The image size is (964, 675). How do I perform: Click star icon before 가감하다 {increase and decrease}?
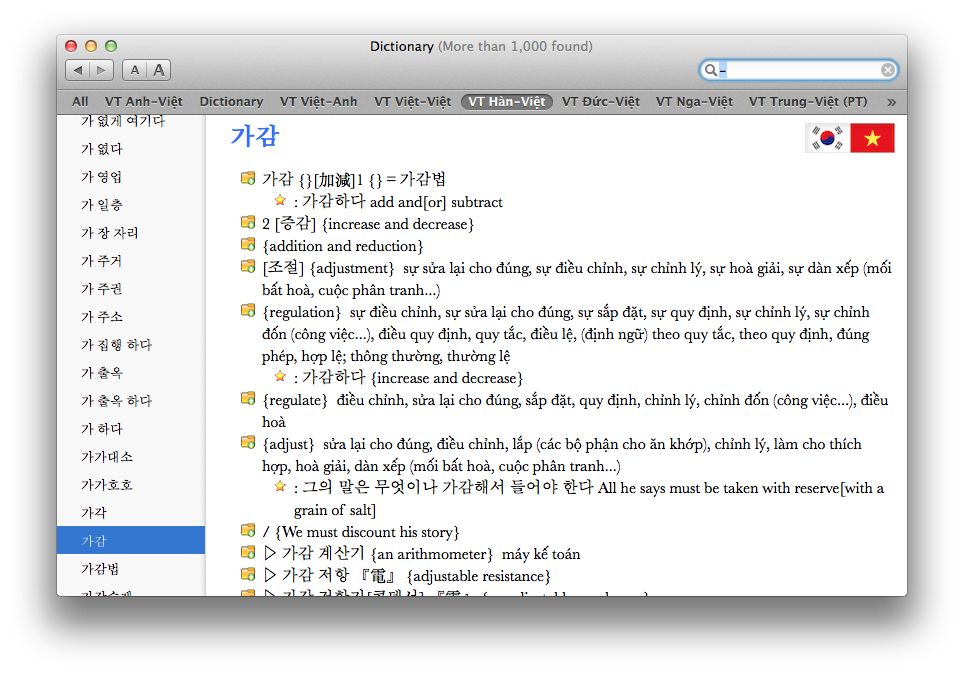[280, 376]
